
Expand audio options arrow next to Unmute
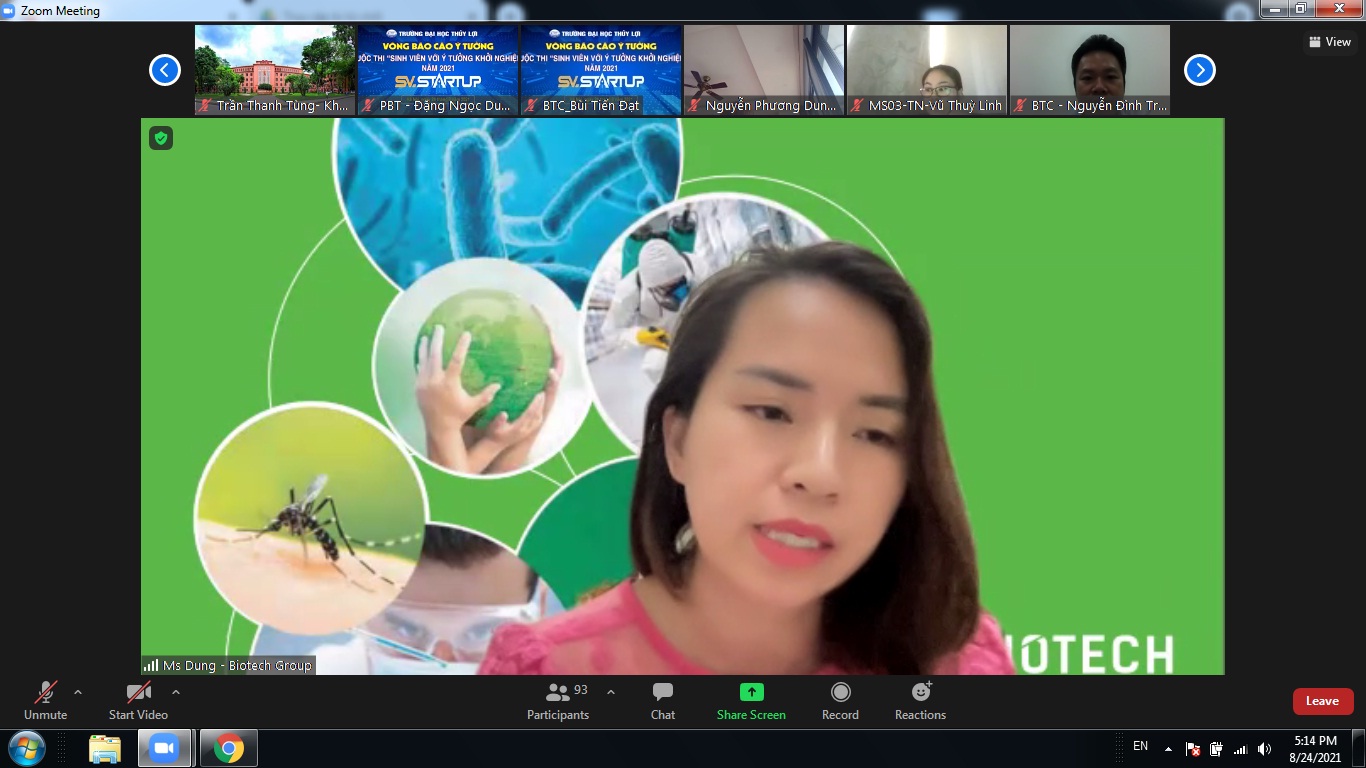pyautogui.click(x=78, y=692)
